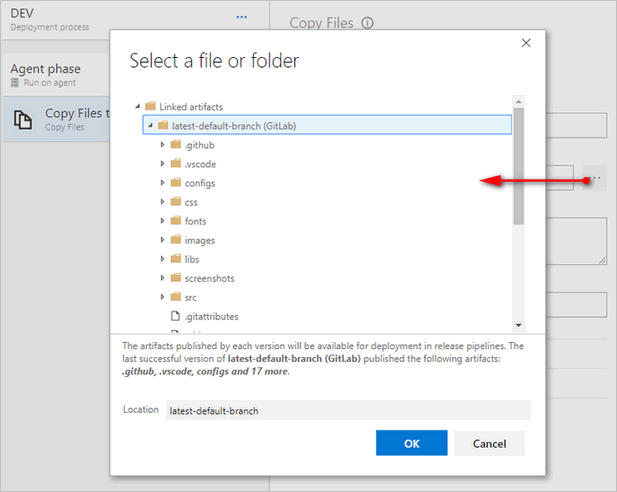Open the DEV ellipsis options menu
The height and width of the screenshot is (492, 617).
[x=241, y=17]
